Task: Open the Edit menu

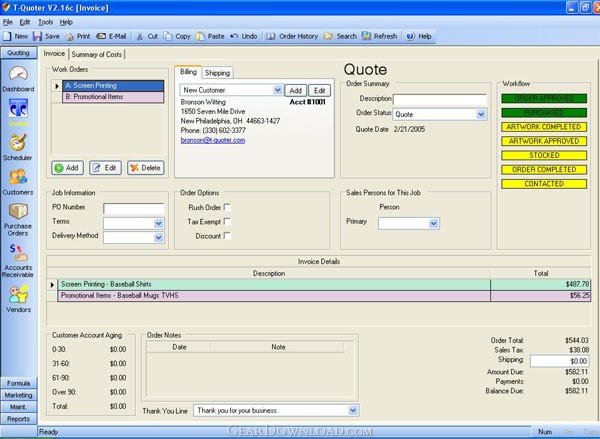Action: pos(25,22)
